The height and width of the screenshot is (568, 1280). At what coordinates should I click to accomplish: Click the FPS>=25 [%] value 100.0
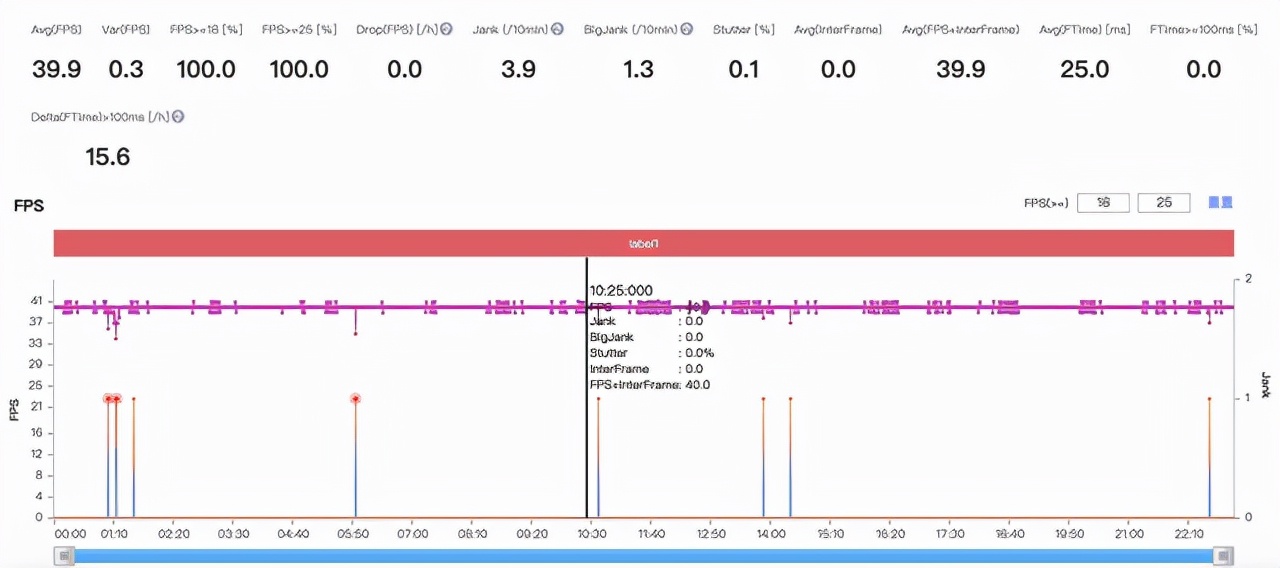click(298, 69)
